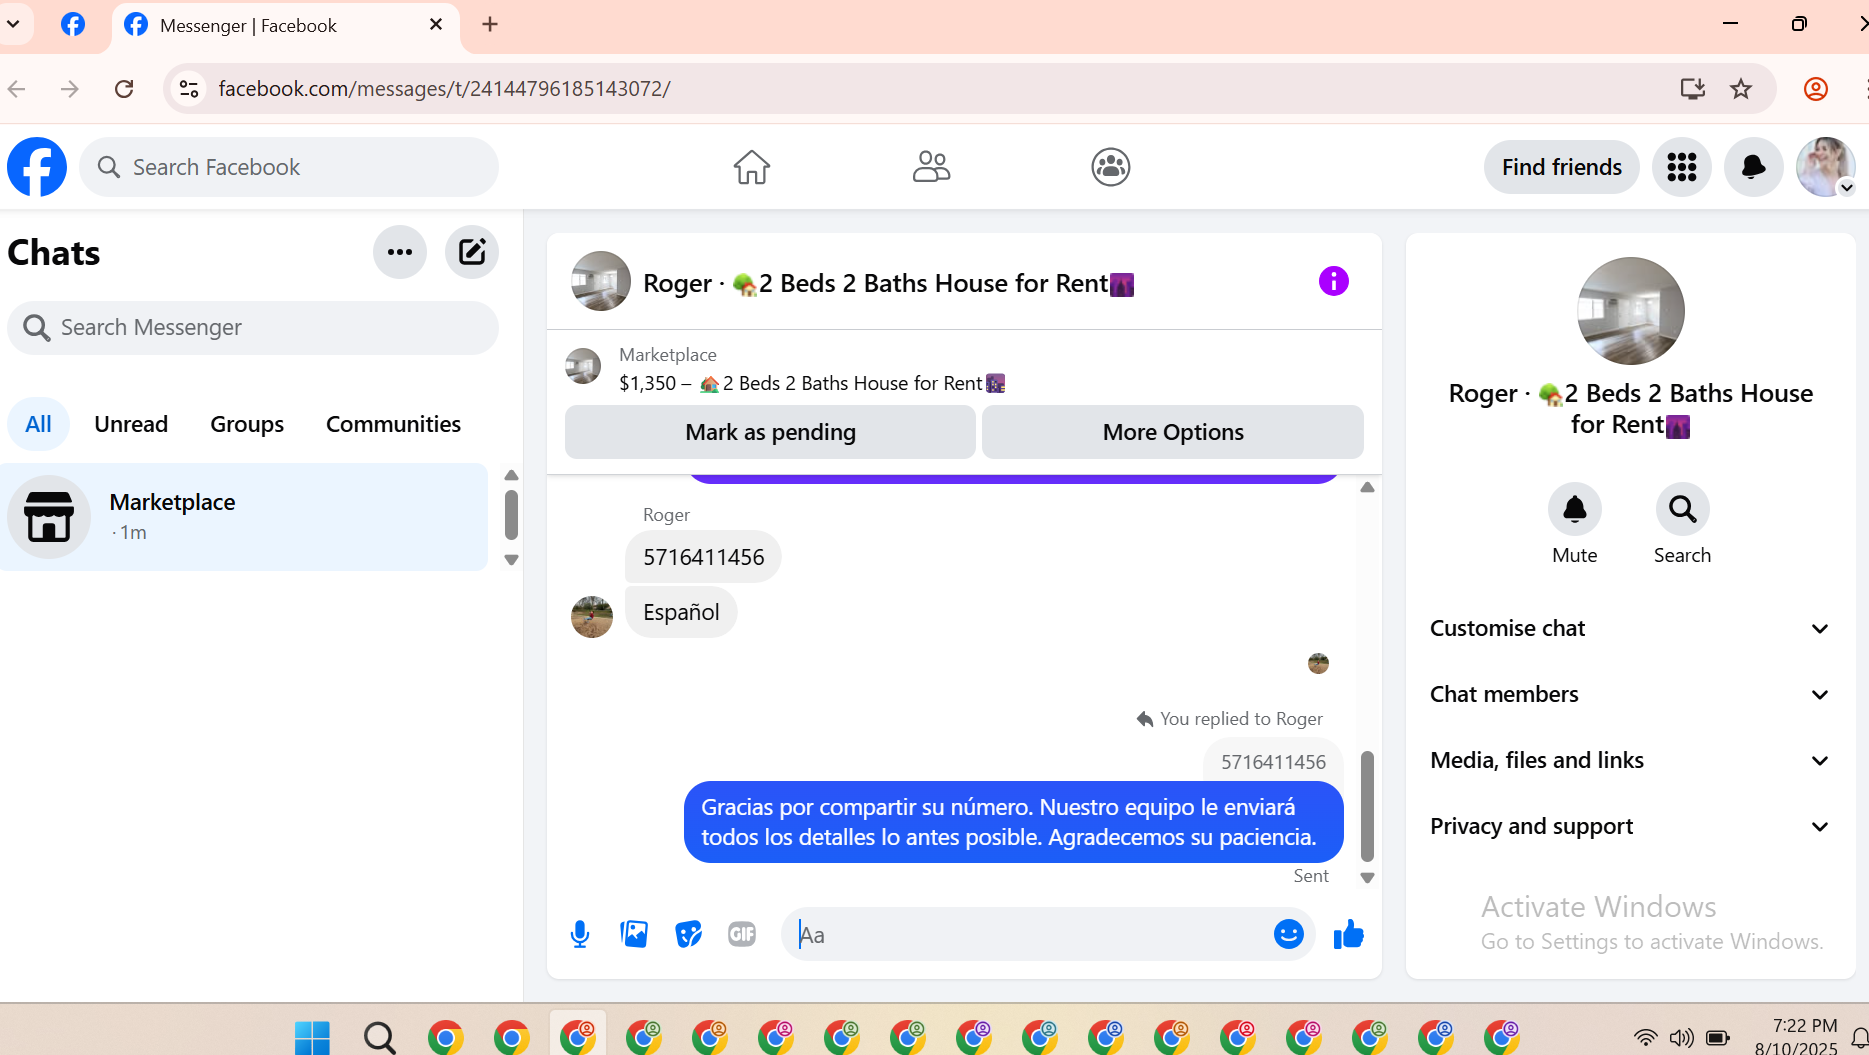Click the browser address bar URL
The width and height of the screenshot is (1869, 1055).
[x=444, y=89]
